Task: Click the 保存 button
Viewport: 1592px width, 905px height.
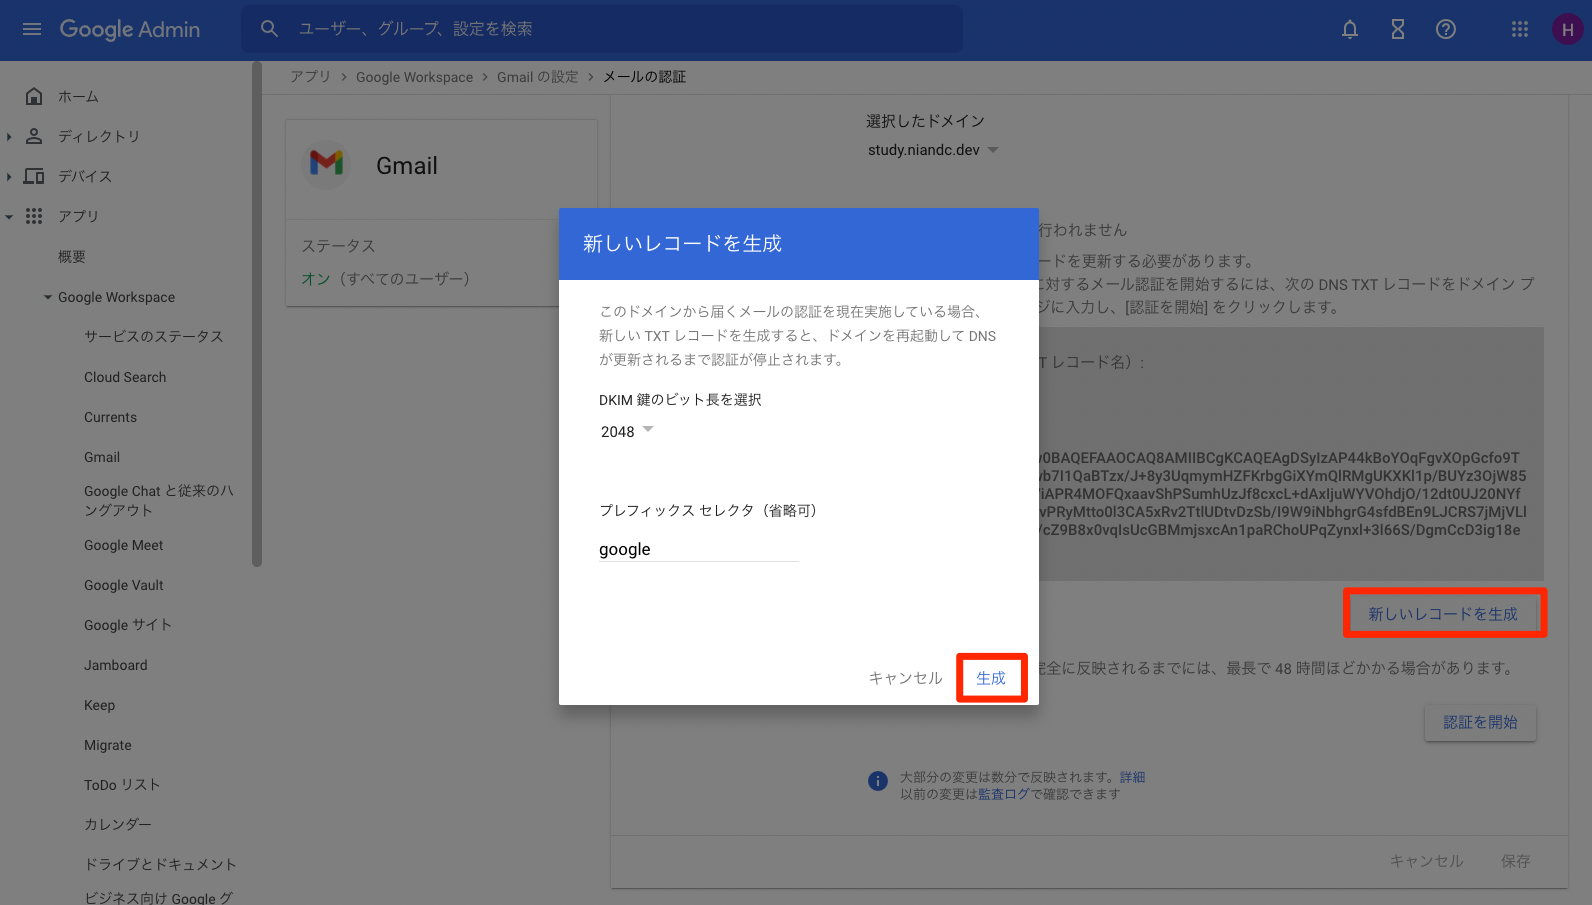Action: pos(1515,860)
